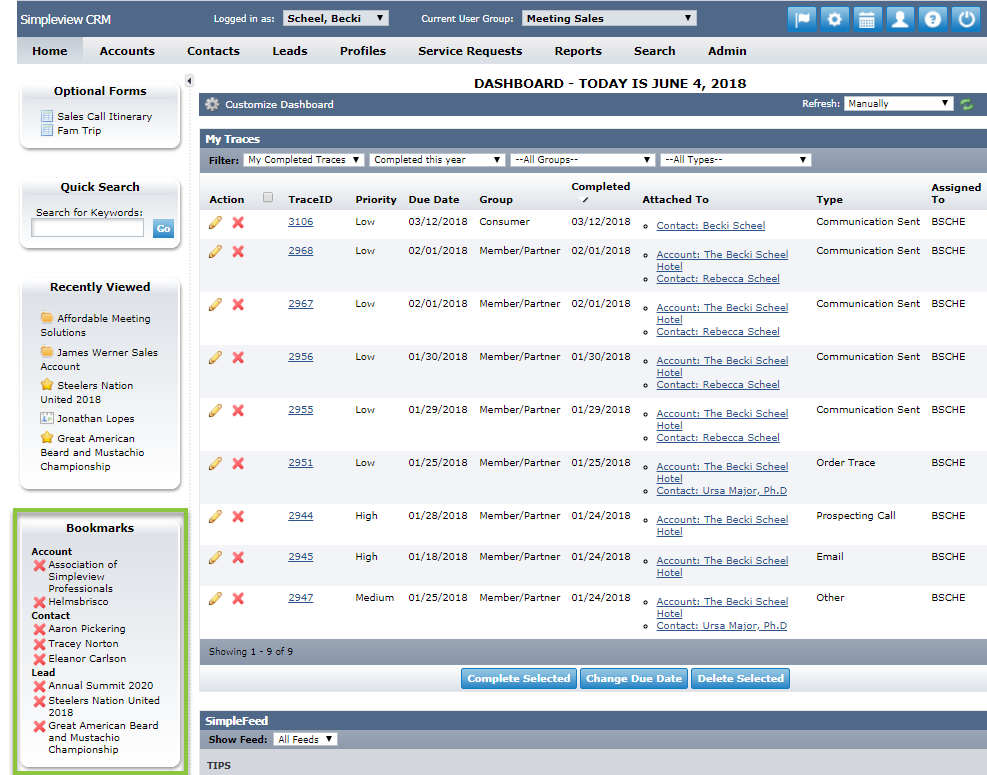This screenshot has height=775, width=987.
Task: Open the Reports menu
Action: click(578, 51)
